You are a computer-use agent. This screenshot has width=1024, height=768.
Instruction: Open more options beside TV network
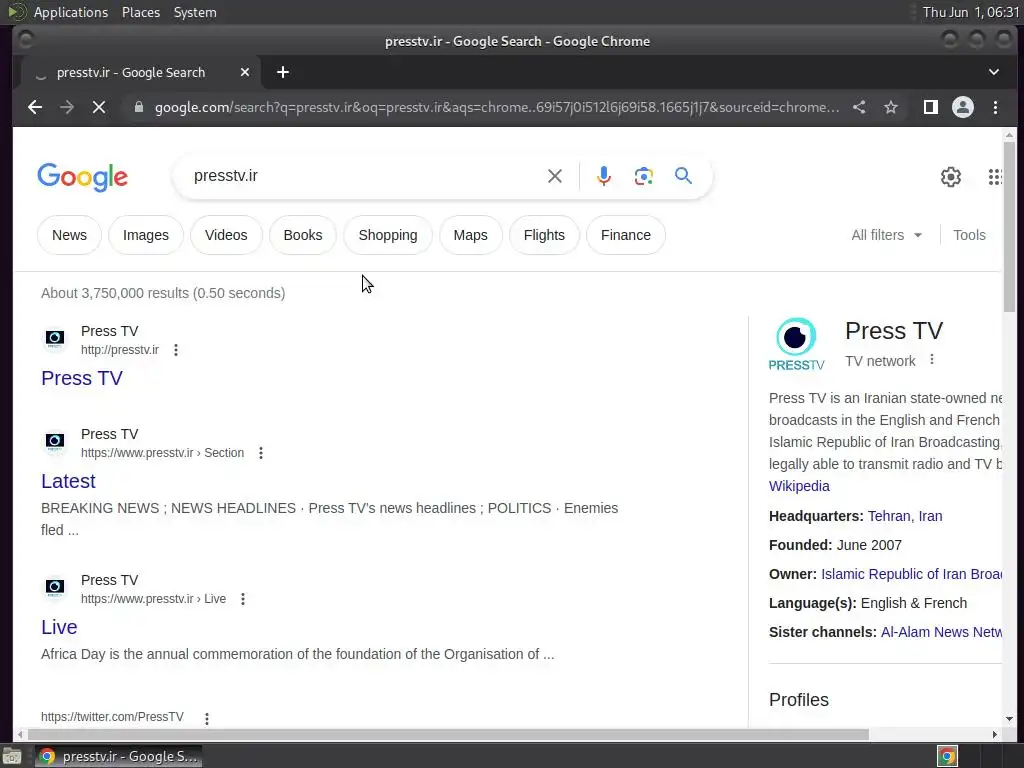tap(932, 360)
